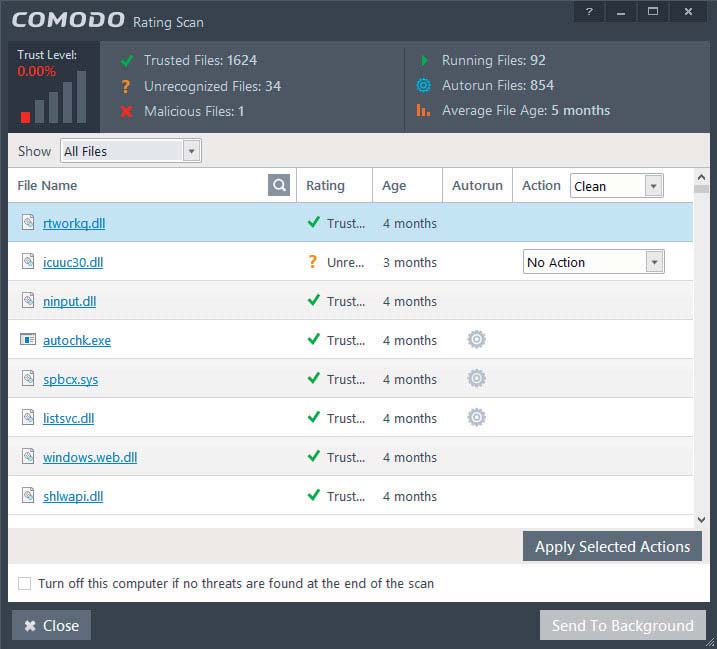717x649 pixels.
Task: Click the help question mark button
Action: coord(589,11)
